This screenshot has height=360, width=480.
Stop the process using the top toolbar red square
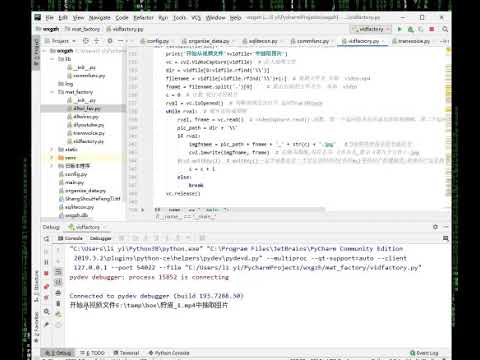432,29
